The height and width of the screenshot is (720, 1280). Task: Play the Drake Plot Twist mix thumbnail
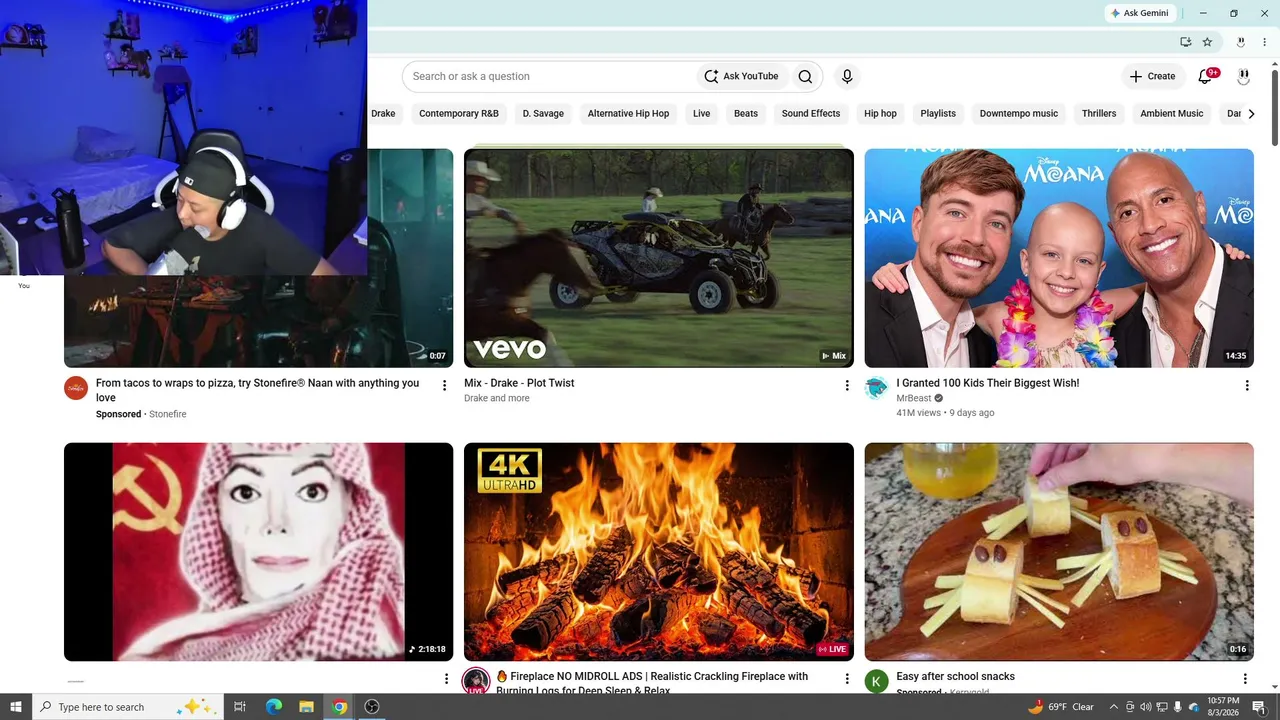tap(659, 258)
